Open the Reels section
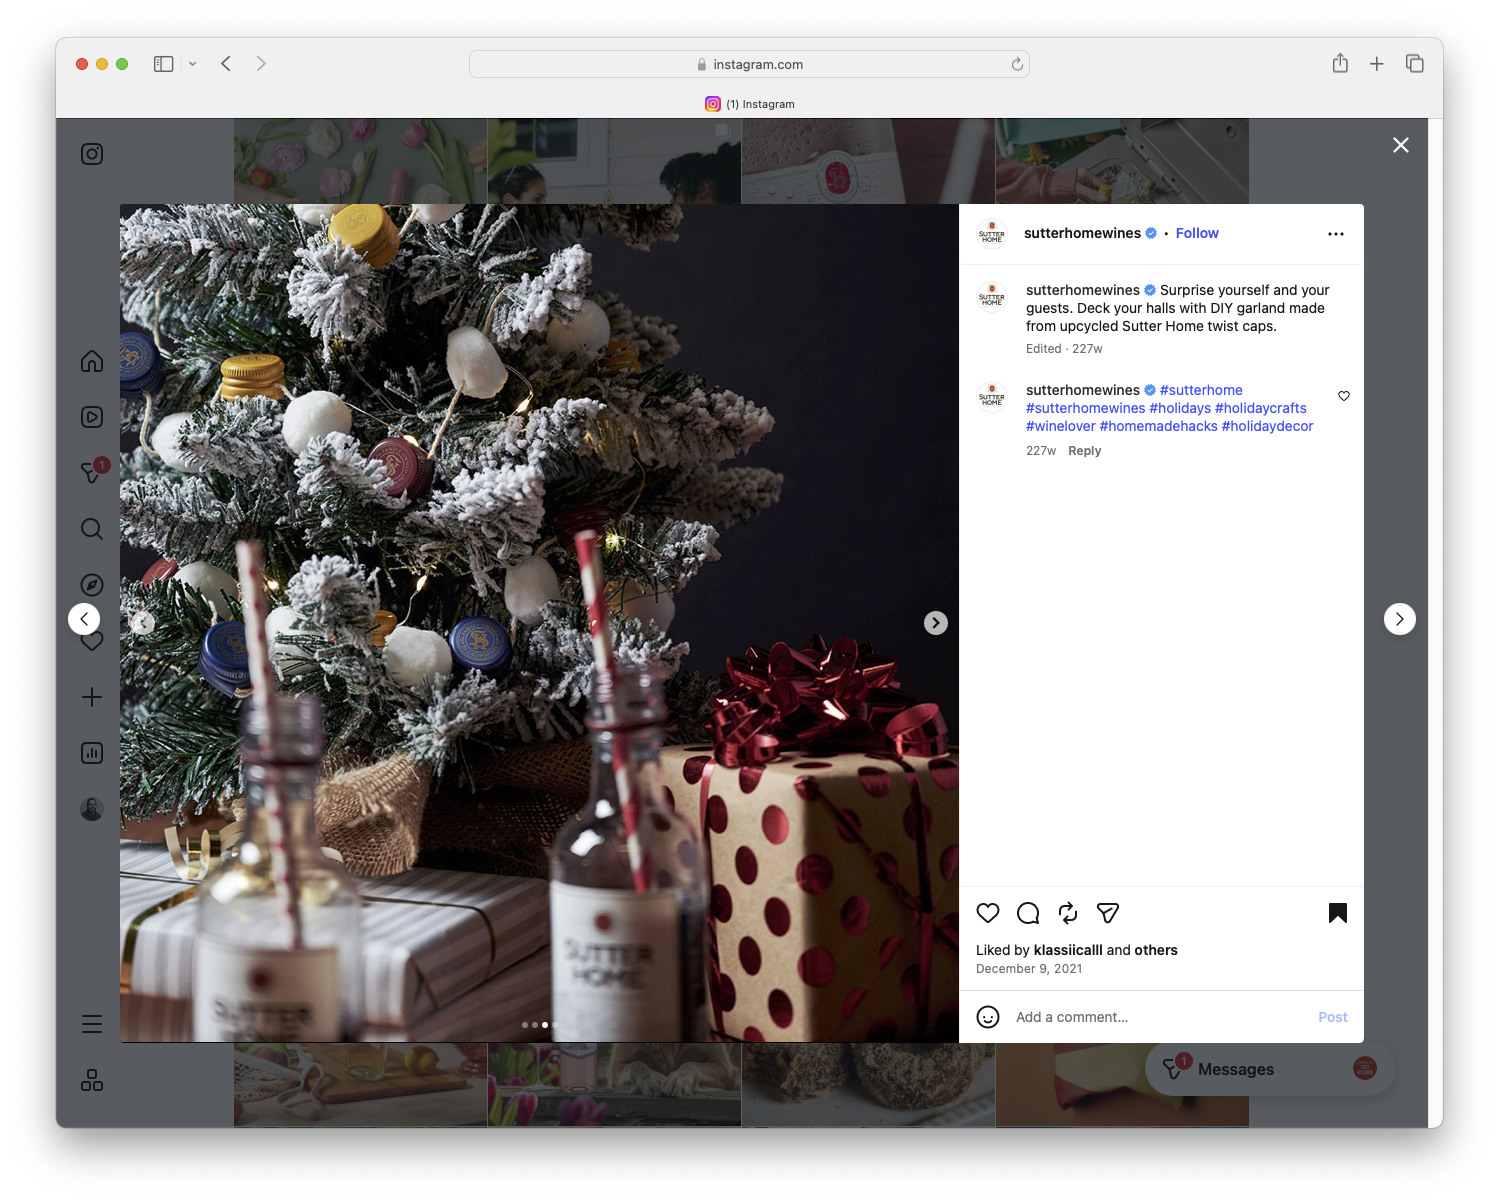Viewport: 1499px width, 1202px height. [x=92, y=417]
